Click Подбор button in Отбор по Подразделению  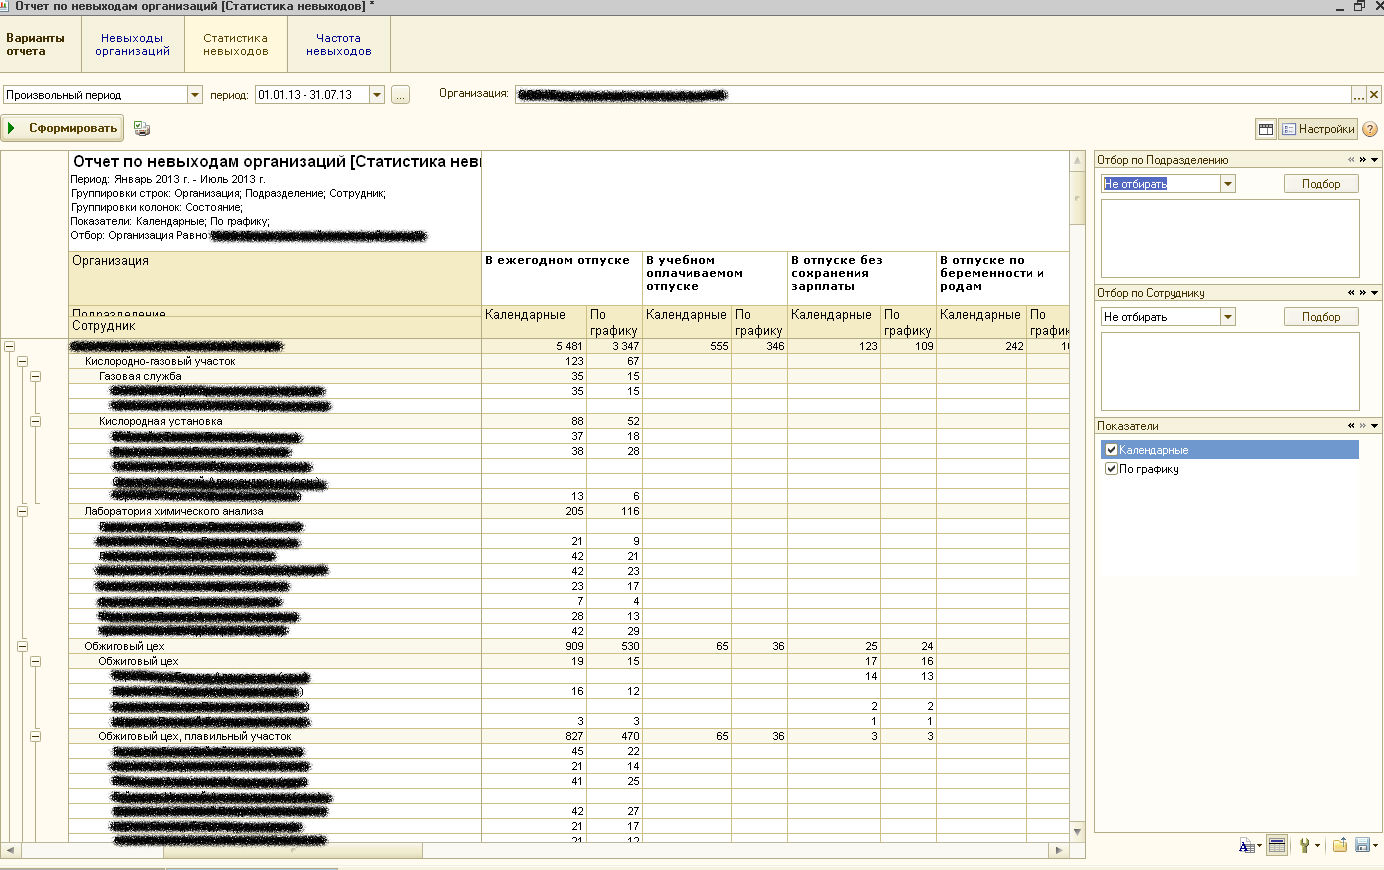1321,184
